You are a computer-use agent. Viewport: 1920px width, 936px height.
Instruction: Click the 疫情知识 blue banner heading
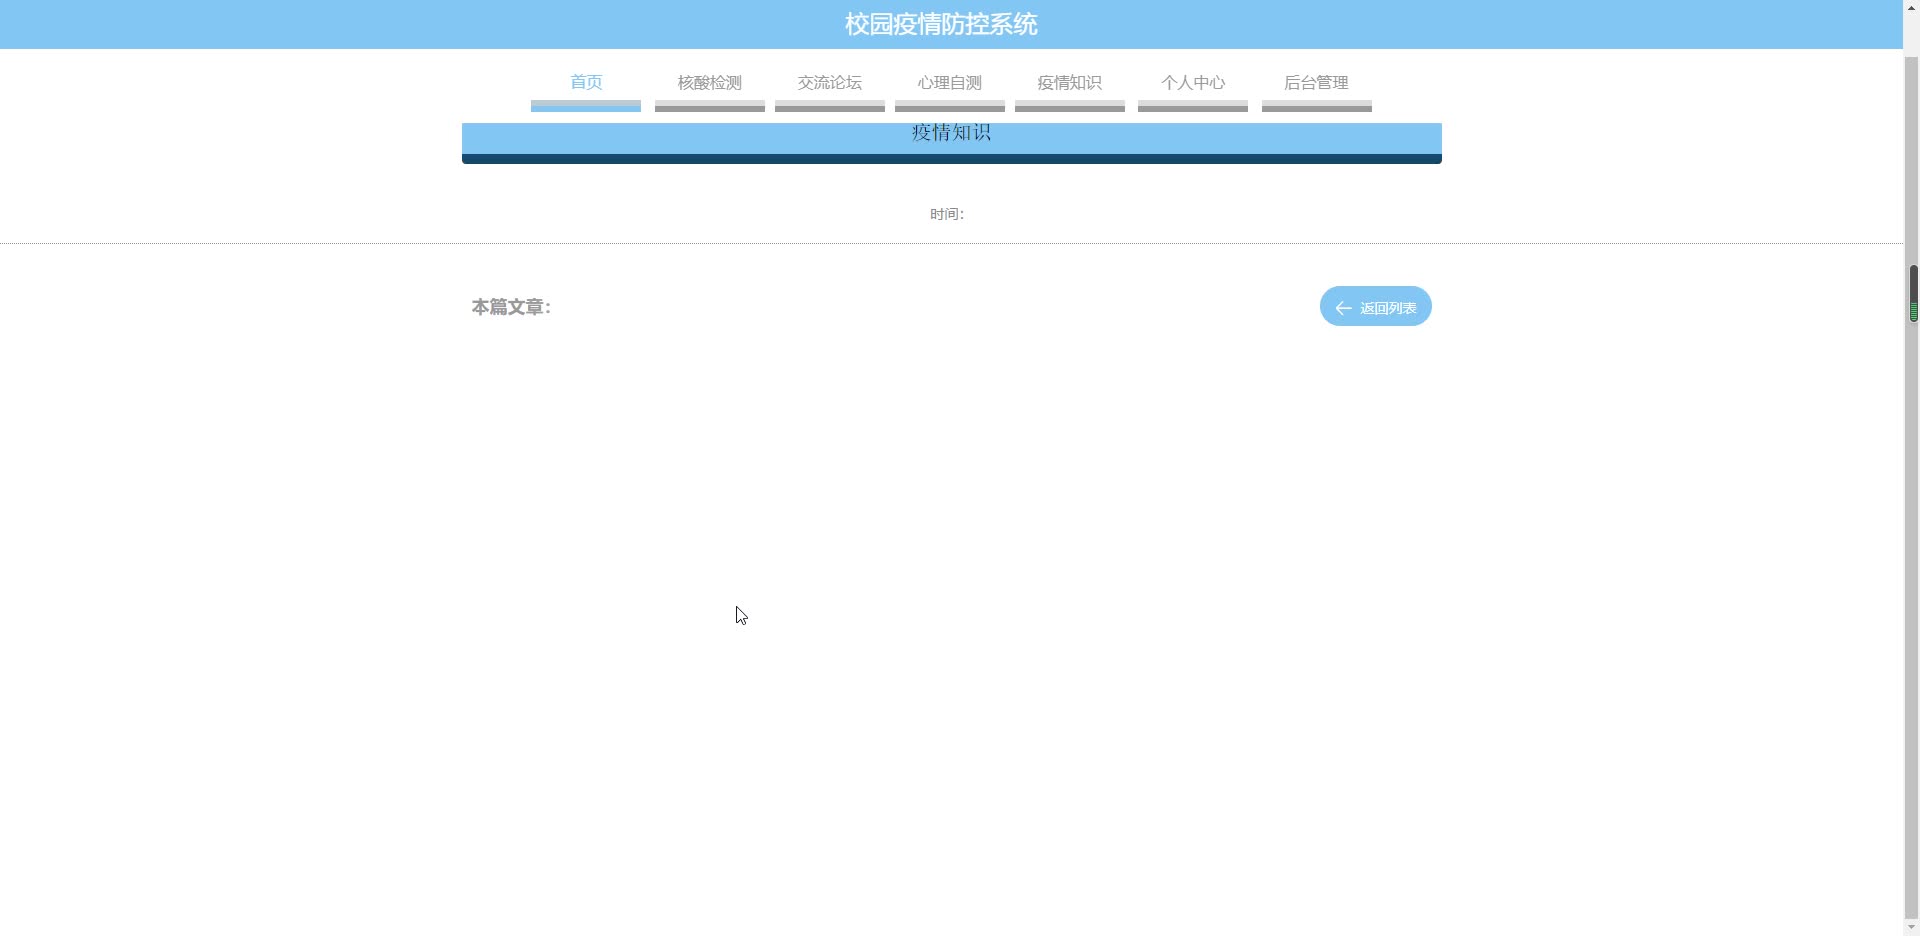pos(950,132)
